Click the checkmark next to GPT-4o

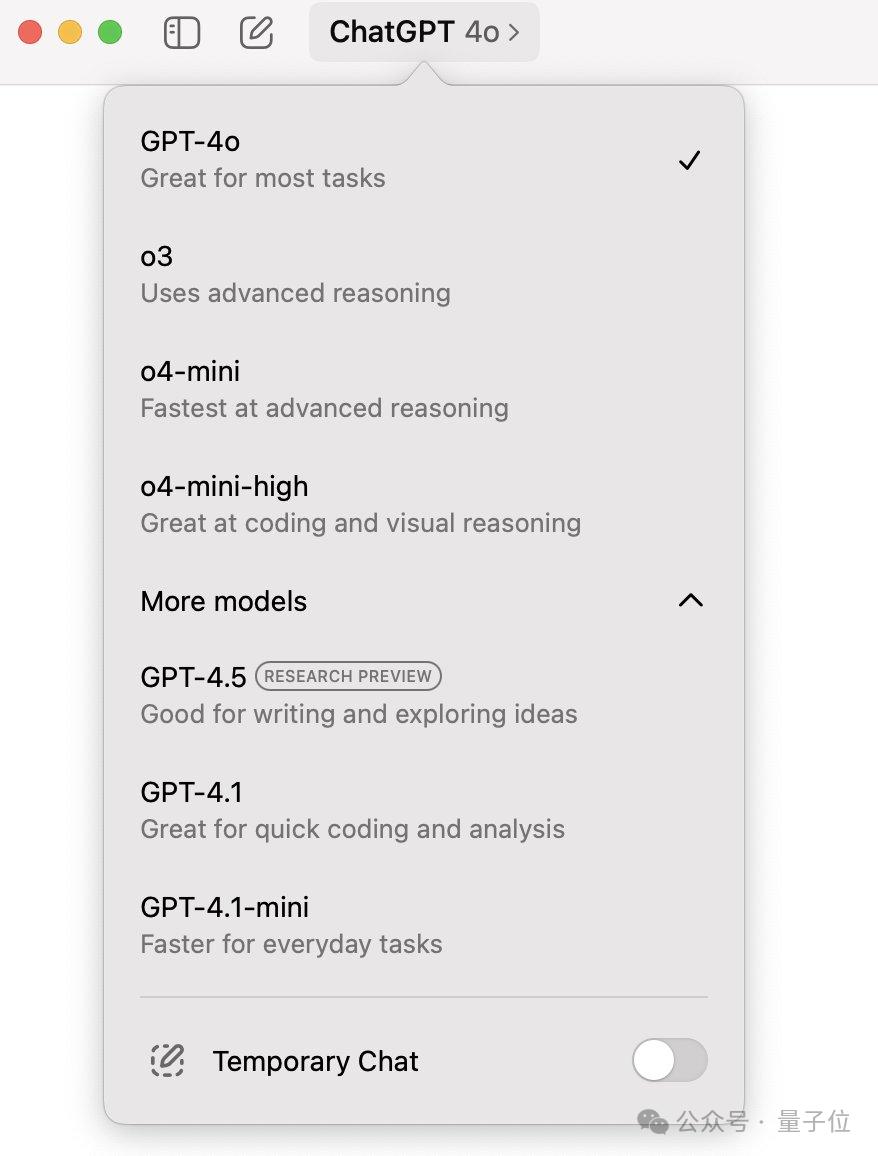pyautogui.click(x=689, y=160)
